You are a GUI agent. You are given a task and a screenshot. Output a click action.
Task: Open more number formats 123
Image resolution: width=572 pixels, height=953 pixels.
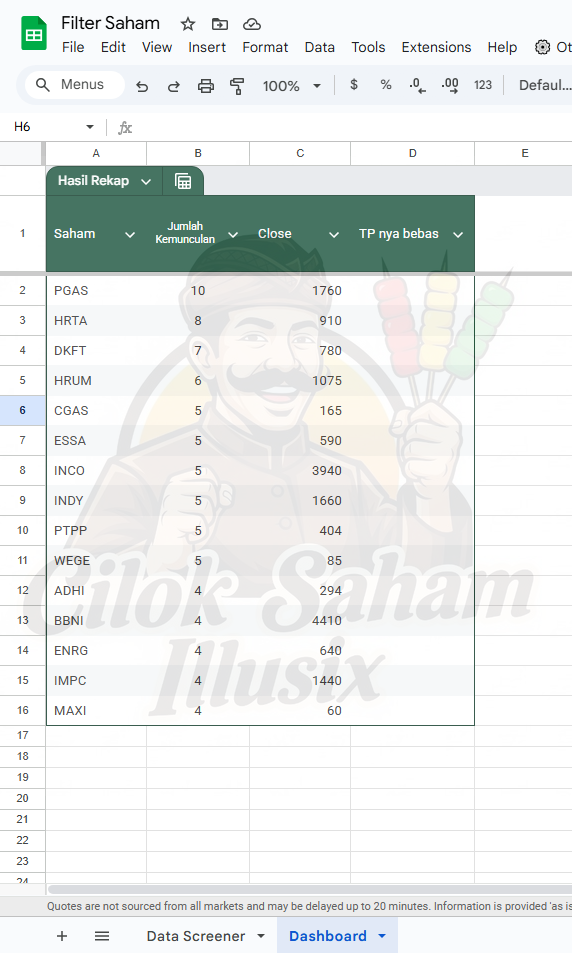click(483, 85)
